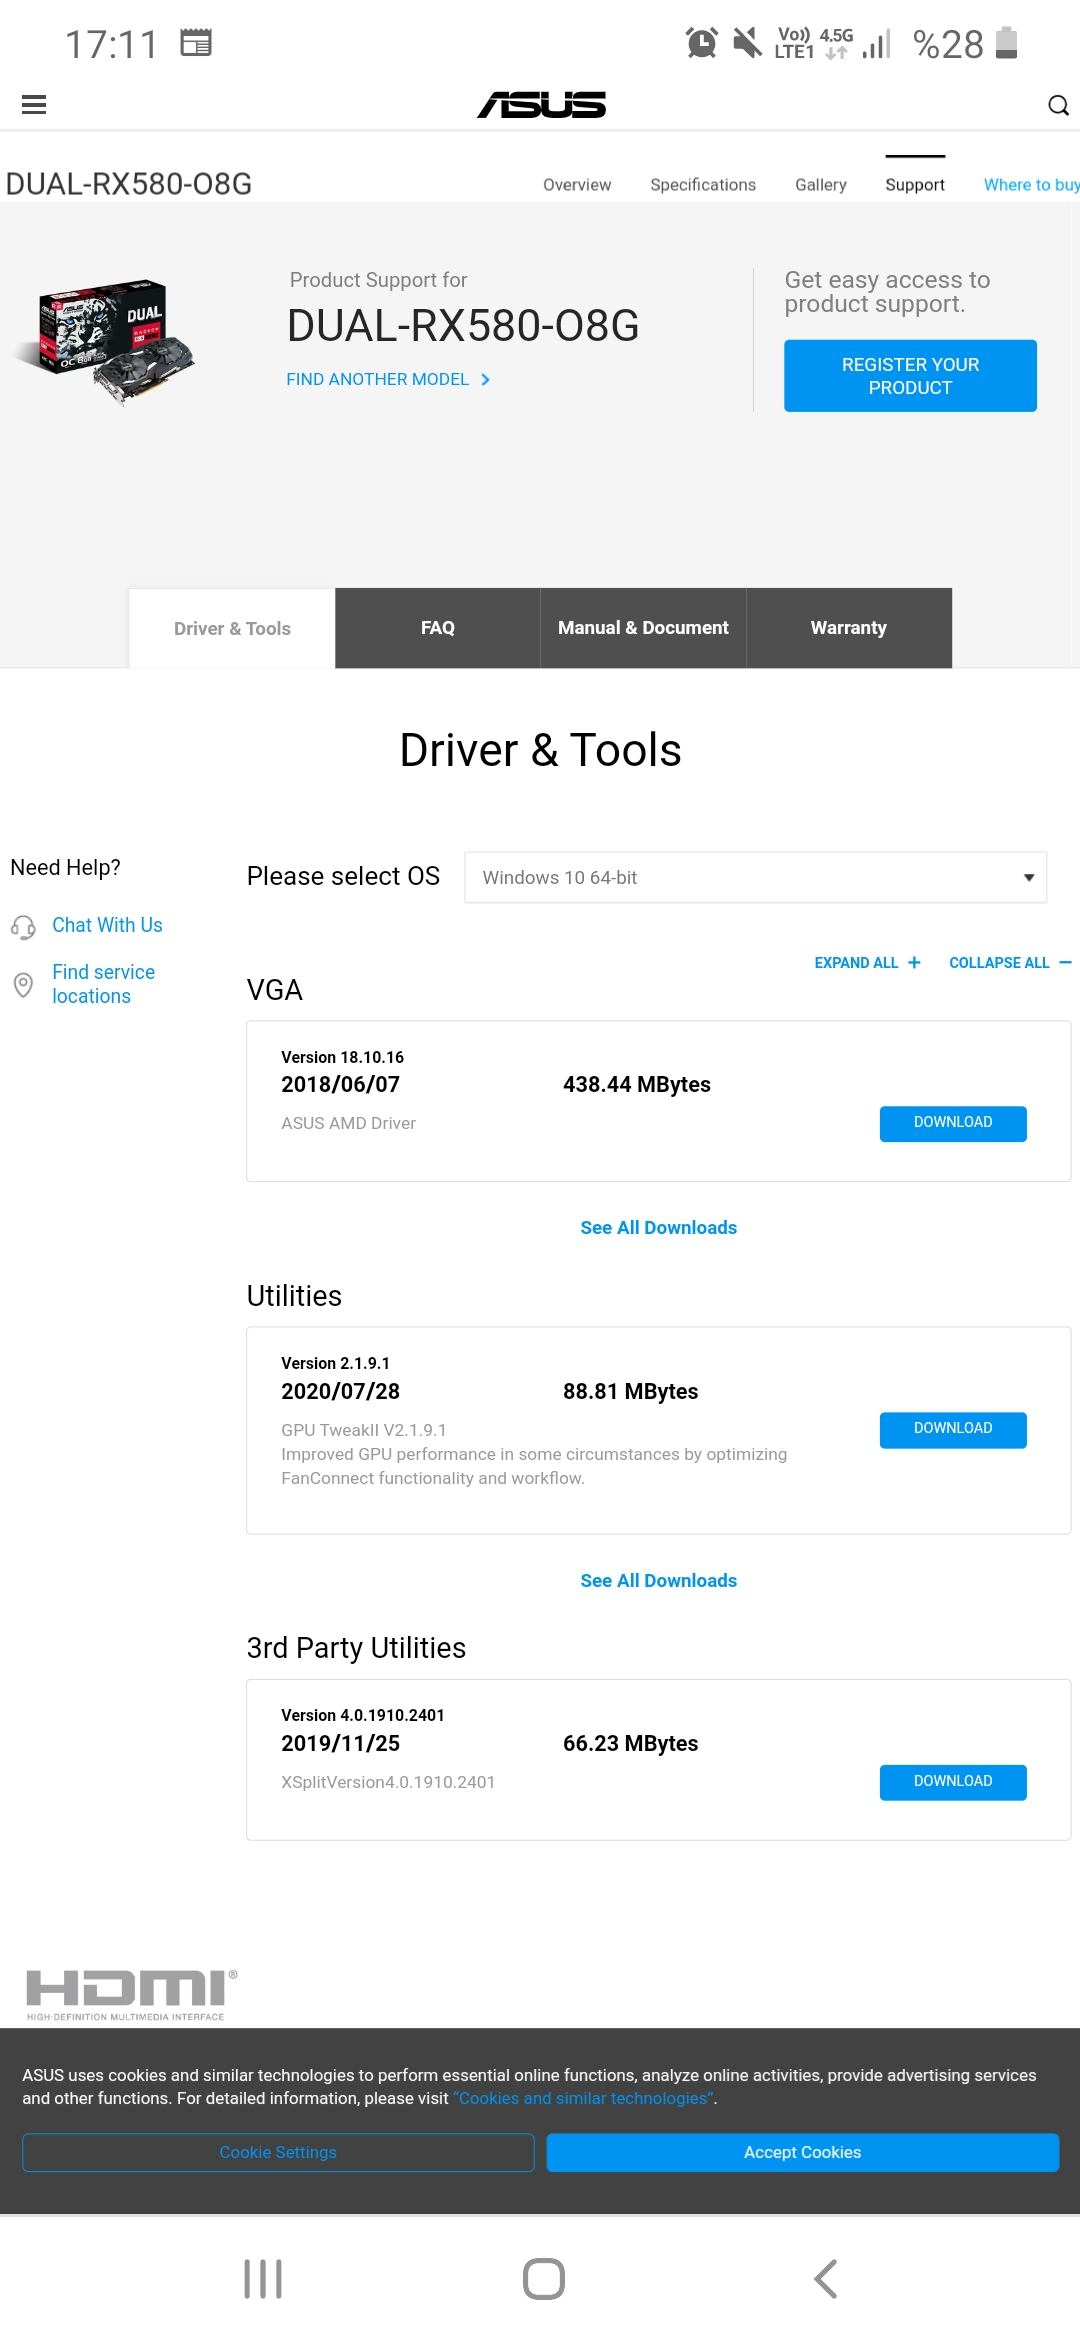Tap Android recent apps button
The image size is (1080, 2340).
pos(263,2279)
